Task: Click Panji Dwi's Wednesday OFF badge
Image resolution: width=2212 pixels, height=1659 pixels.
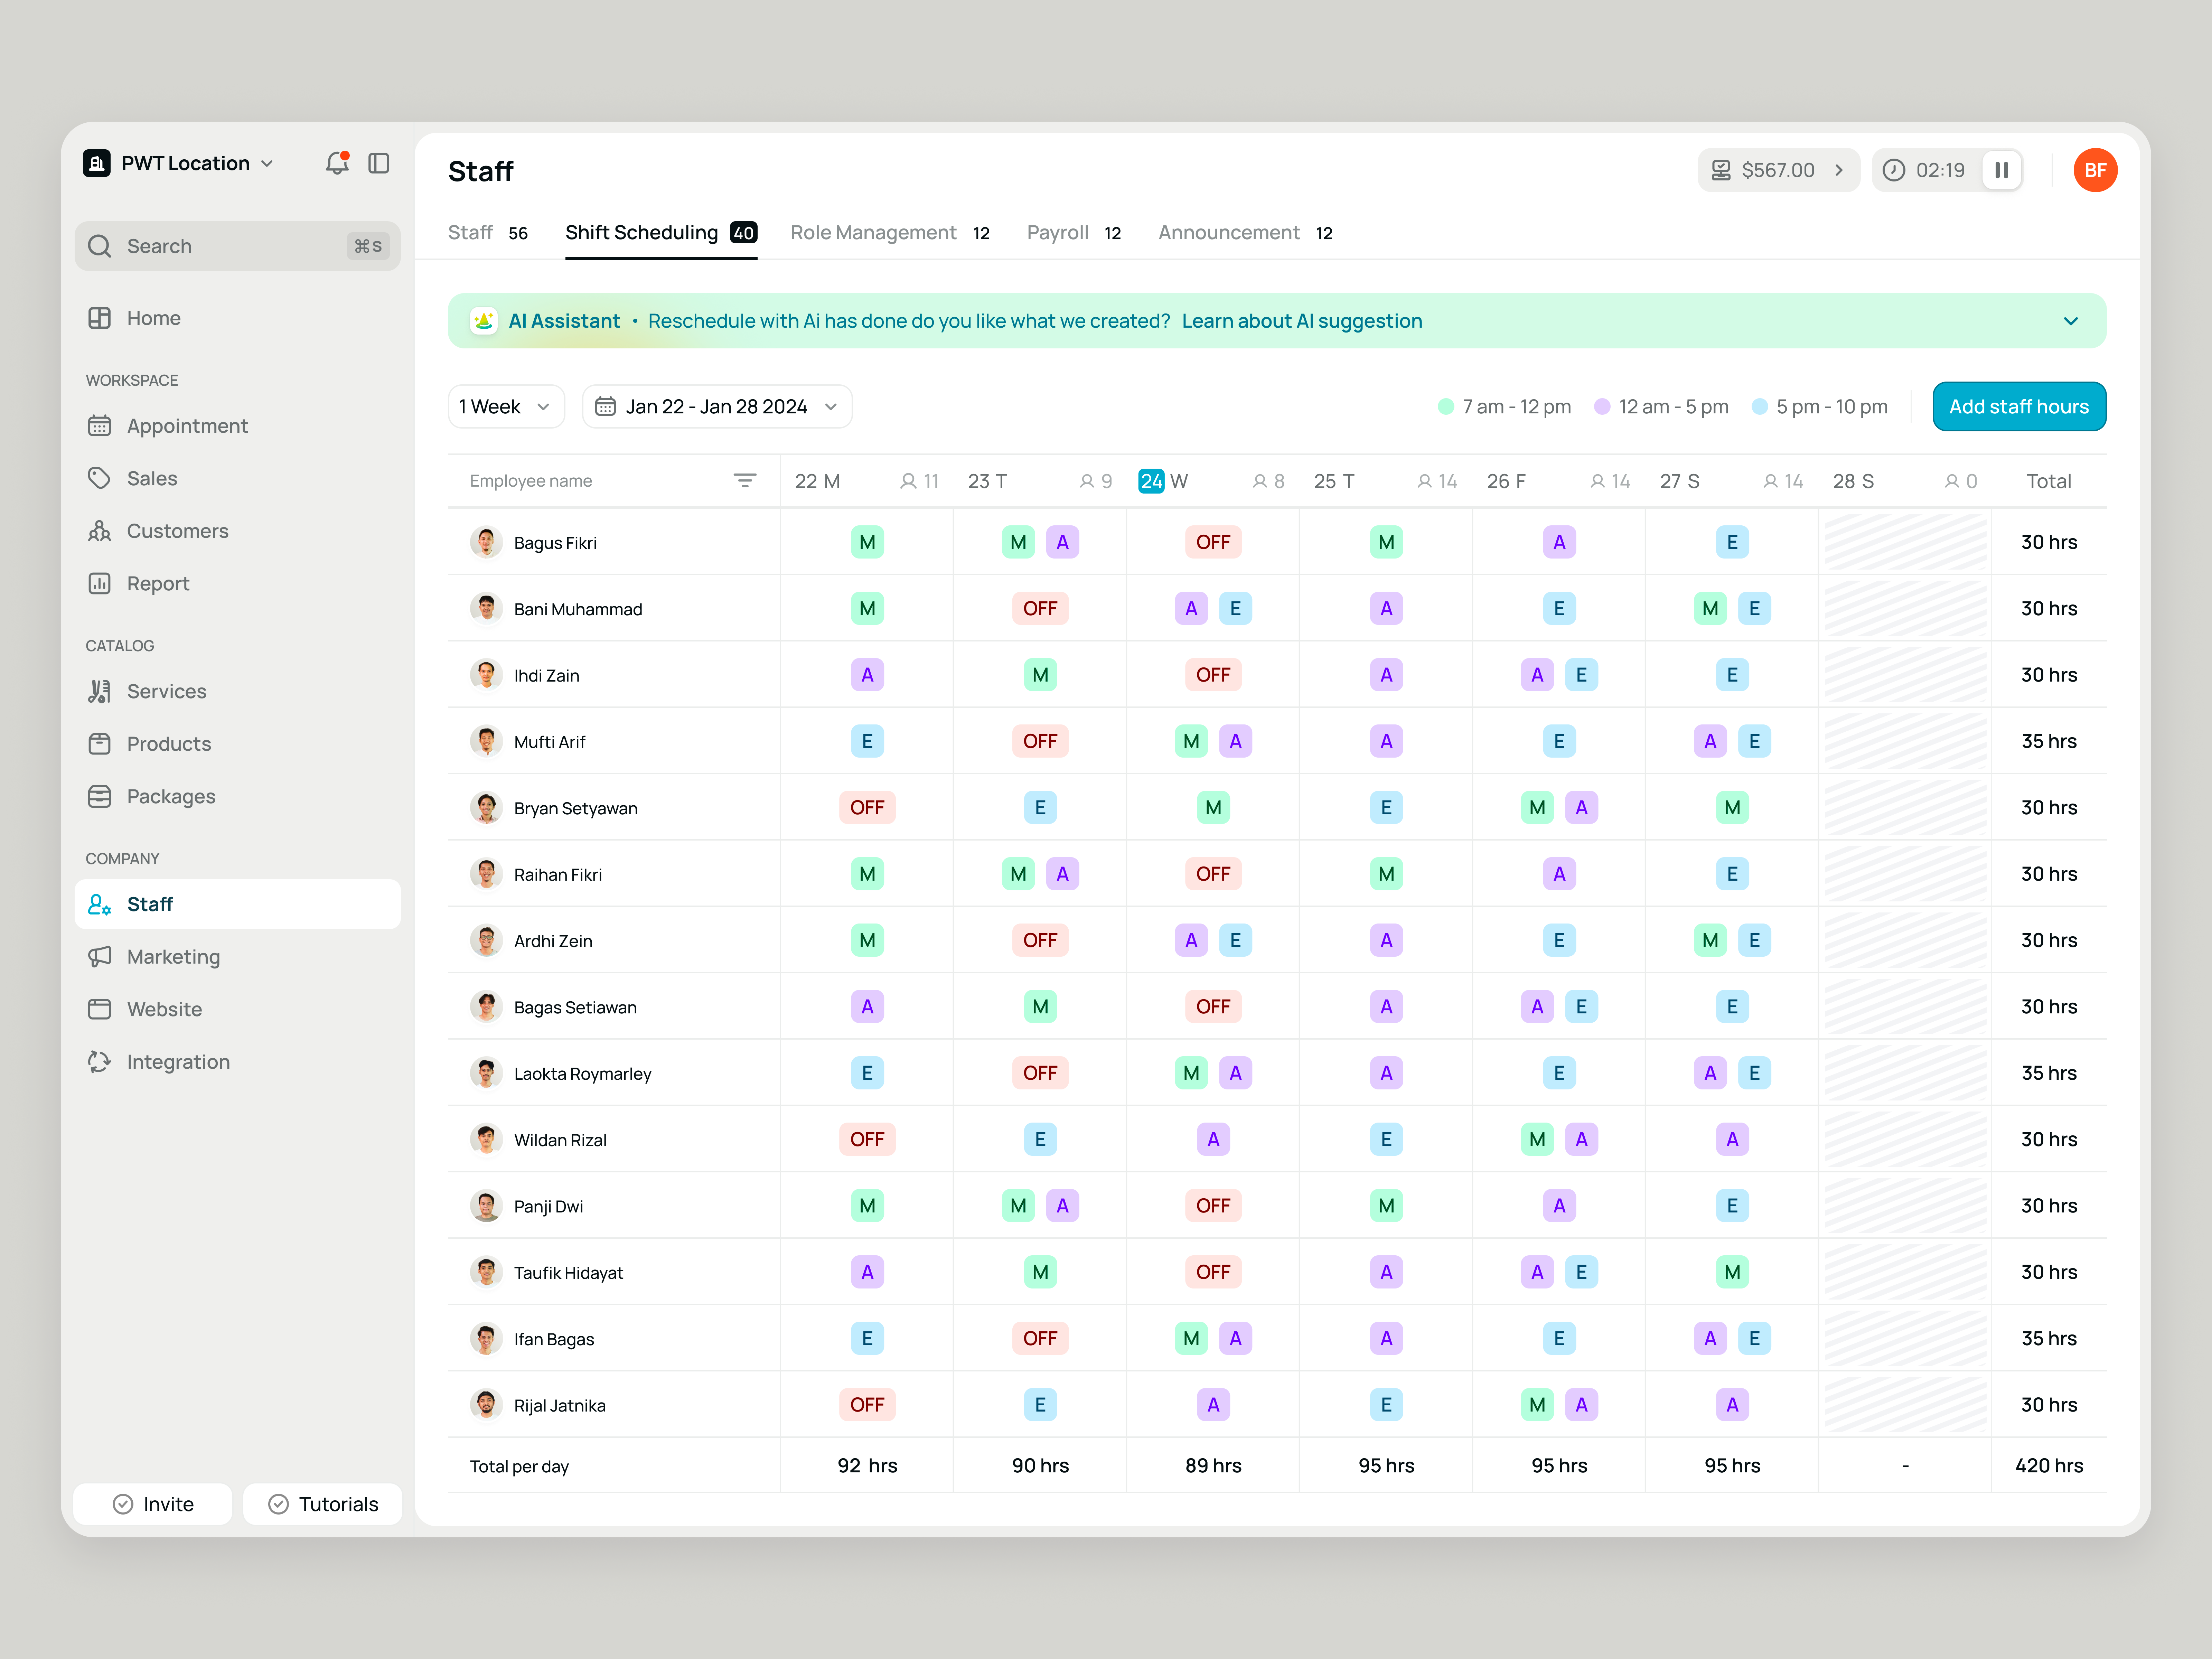Action: pyautogui.click(x=1213, y=1206)
